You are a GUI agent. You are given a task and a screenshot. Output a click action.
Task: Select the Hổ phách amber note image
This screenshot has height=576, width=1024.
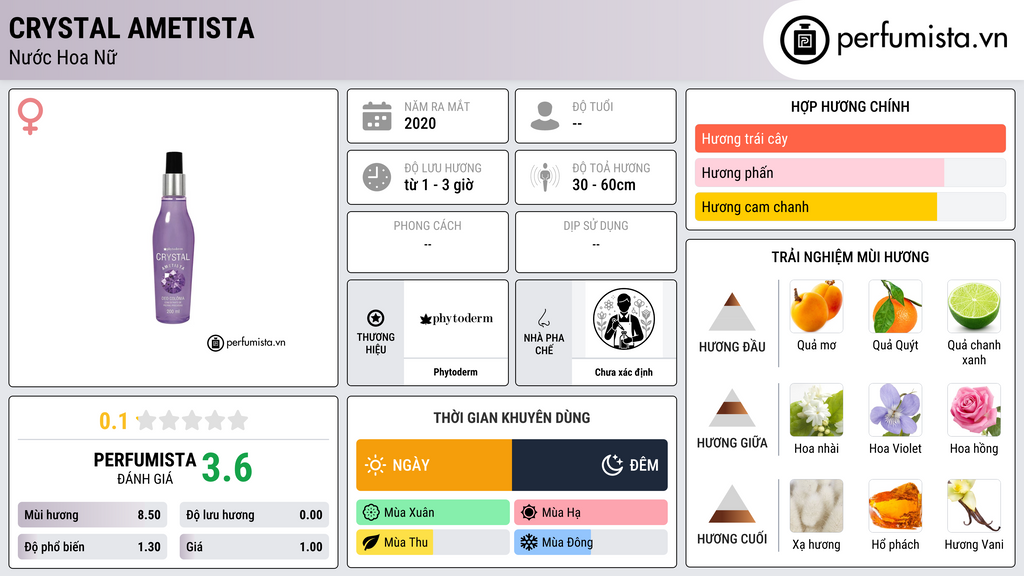coord(895,506)
